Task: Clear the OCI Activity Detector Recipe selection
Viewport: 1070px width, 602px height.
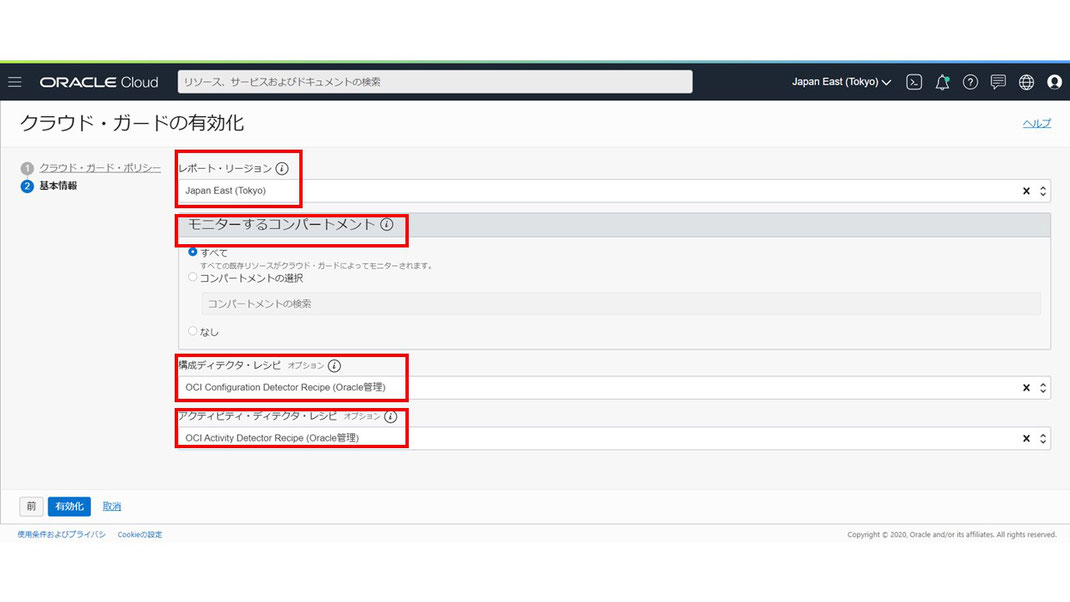Action: tap(1026, 438)
